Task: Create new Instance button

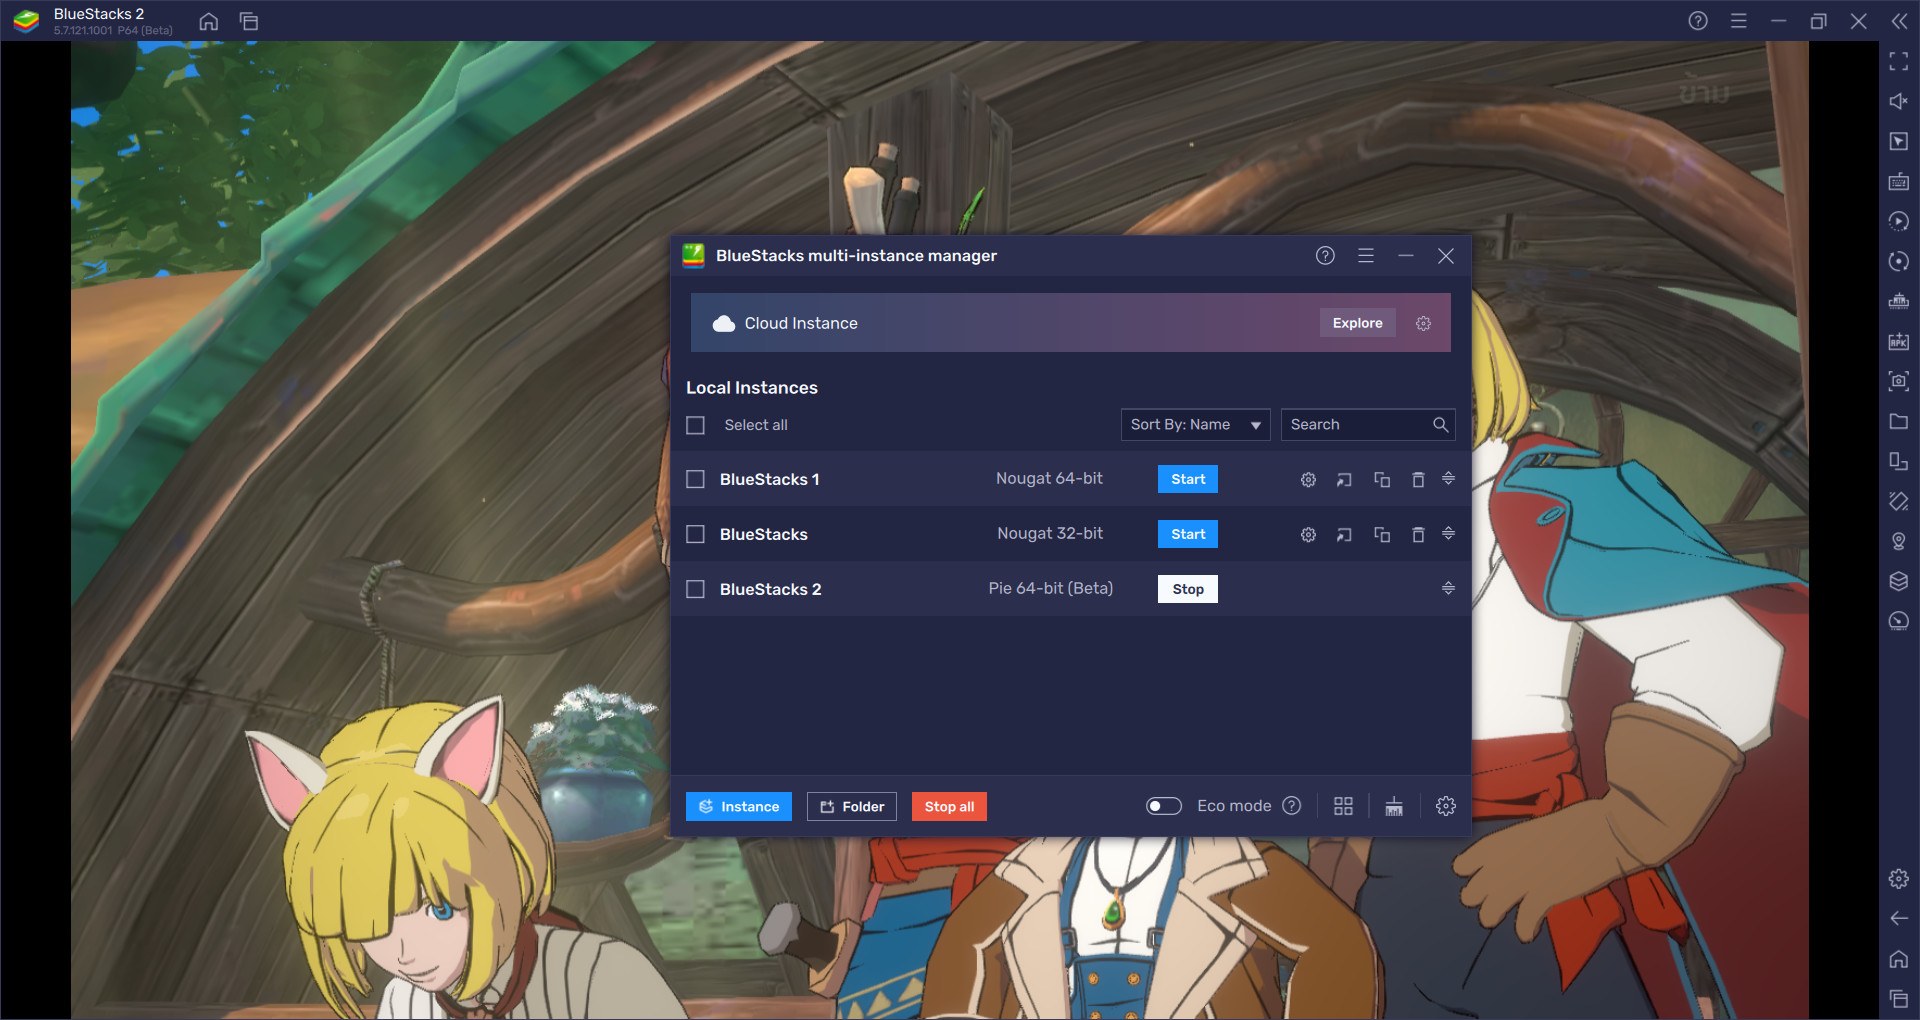Action: (739, 807)
